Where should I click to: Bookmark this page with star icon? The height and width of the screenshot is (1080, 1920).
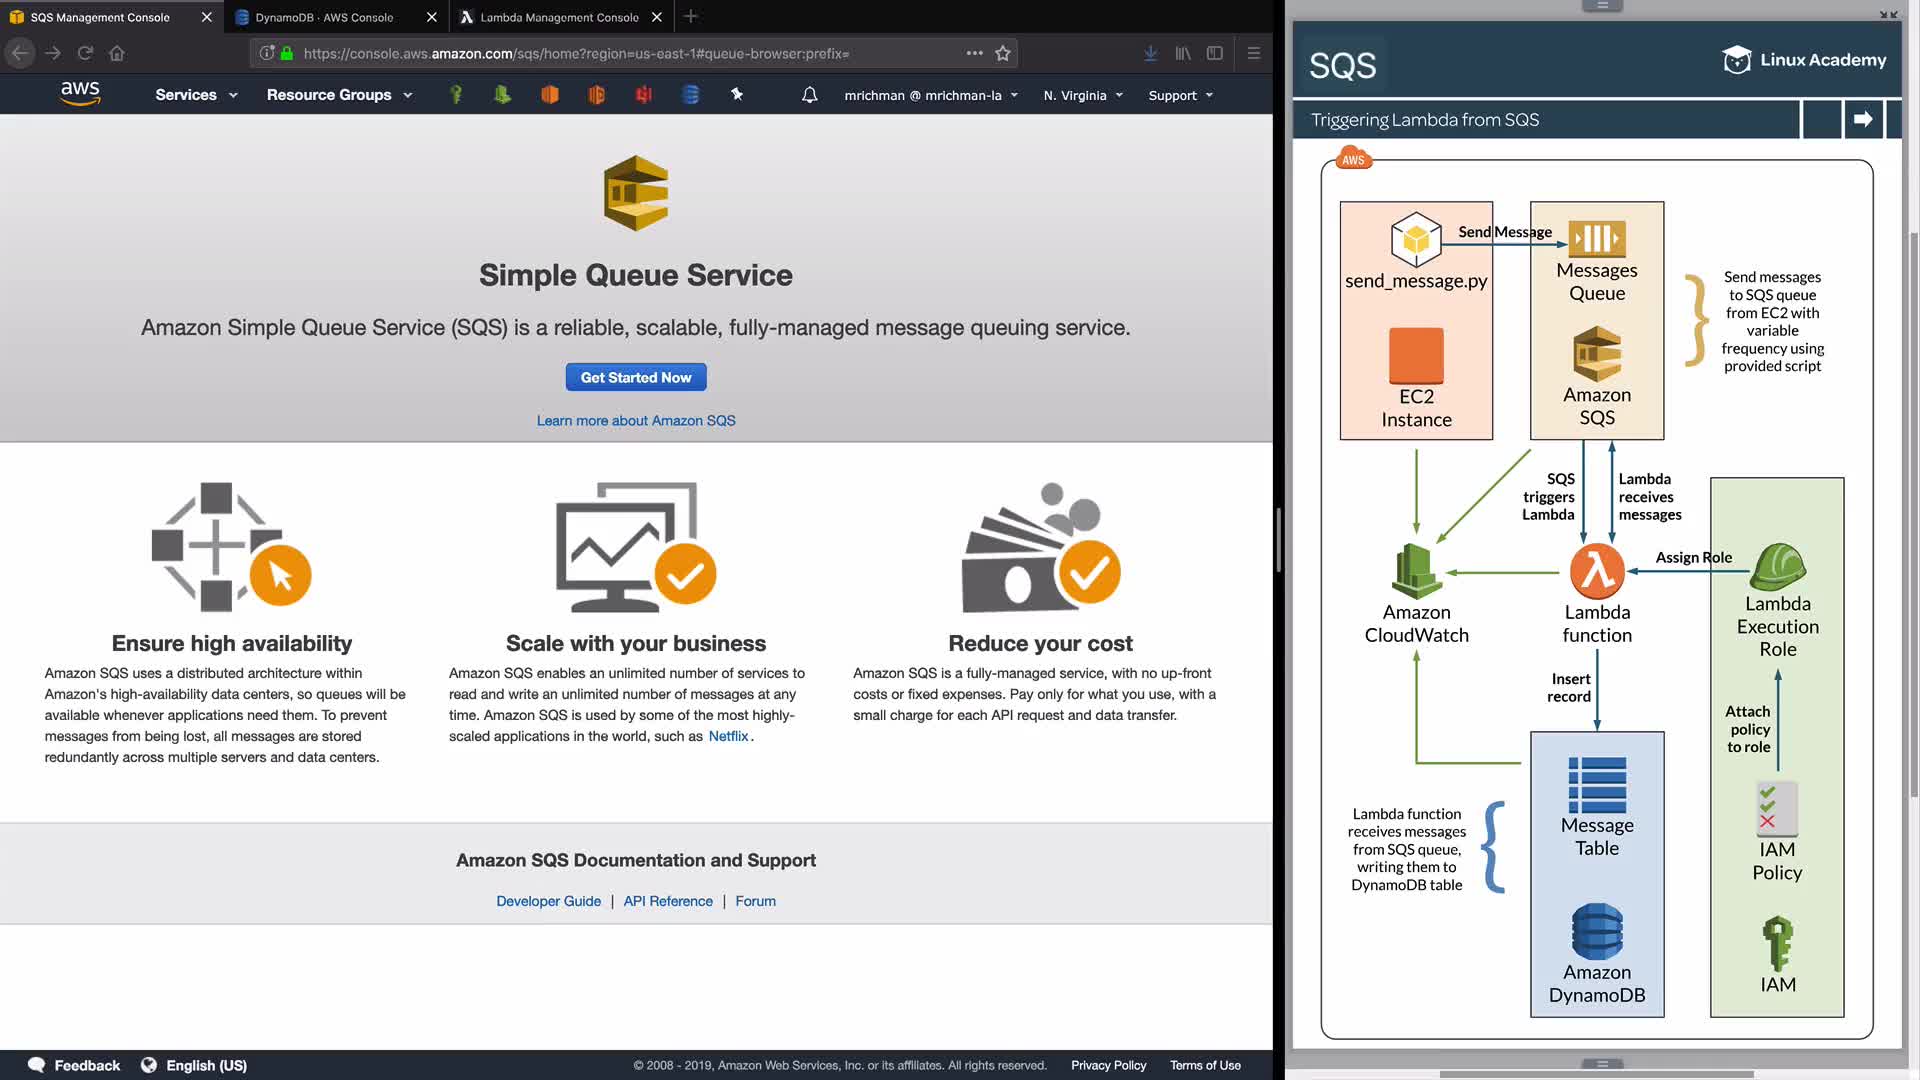point(1003,53)
